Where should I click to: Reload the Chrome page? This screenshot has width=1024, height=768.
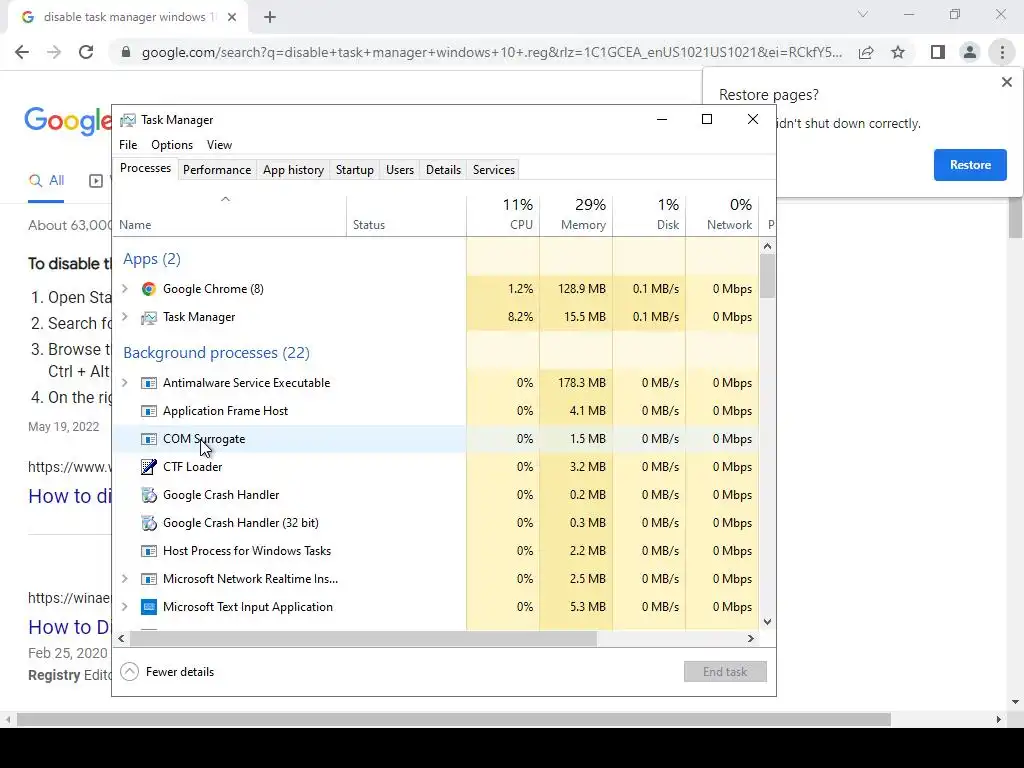pos(86,52)
